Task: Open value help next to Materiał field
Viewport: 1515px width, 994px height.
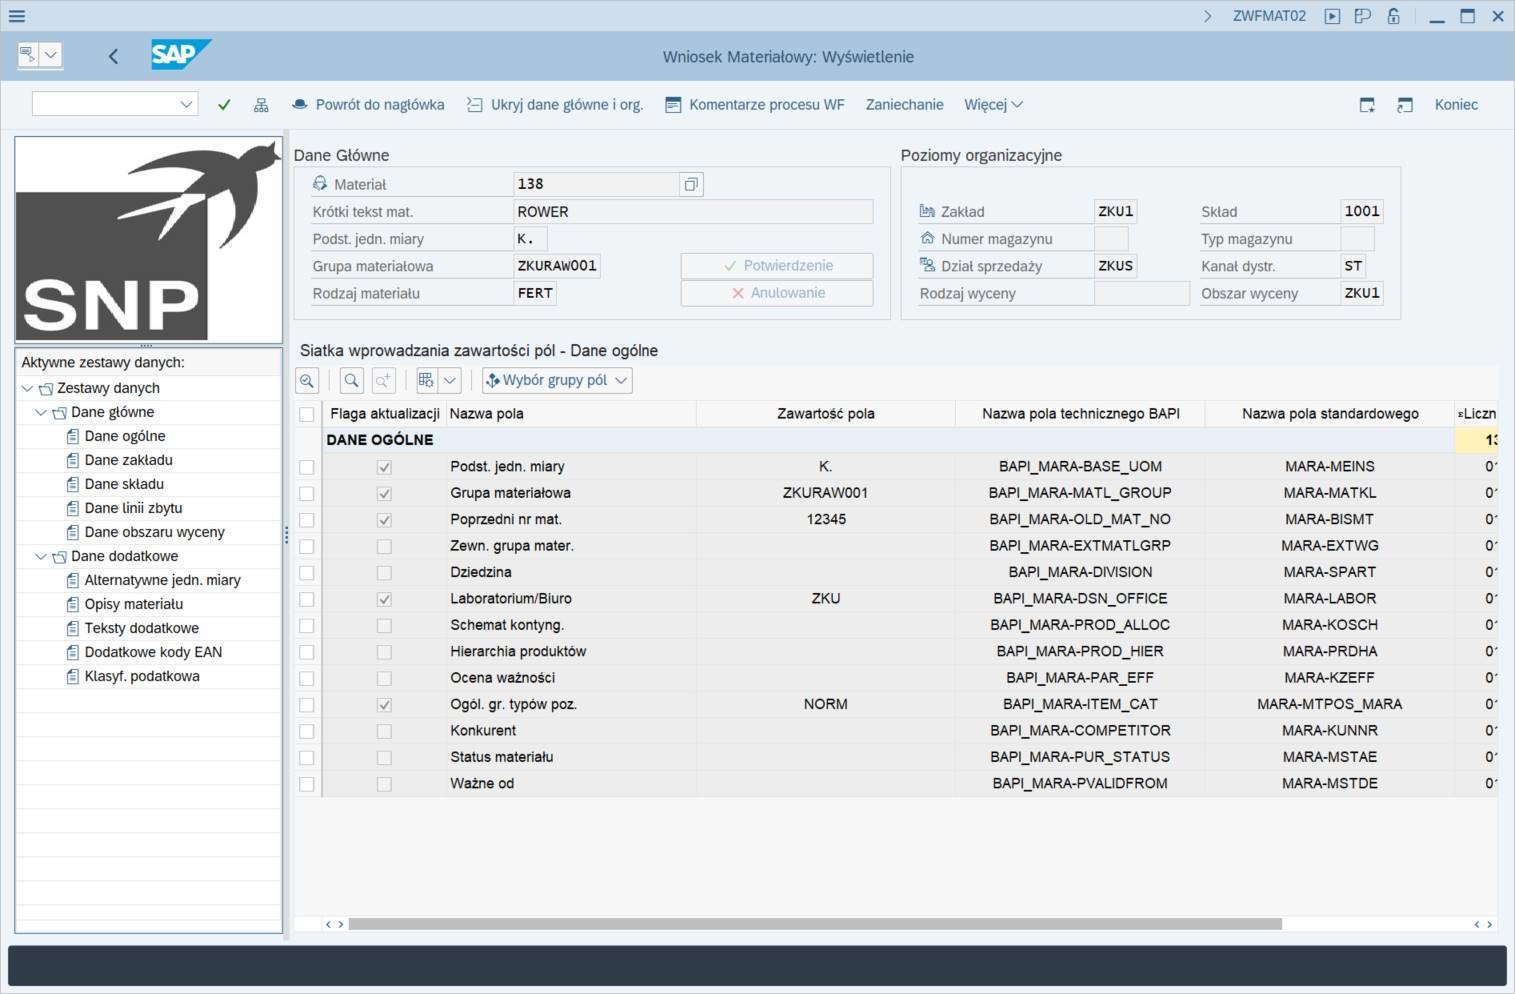Action: point(690,184)
